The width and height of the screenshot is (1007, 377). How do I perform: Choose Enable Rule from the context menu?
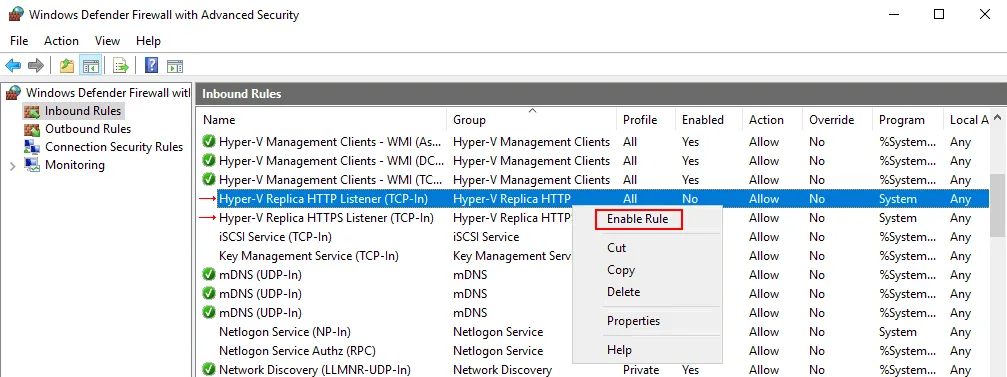(x=638, y=219)
